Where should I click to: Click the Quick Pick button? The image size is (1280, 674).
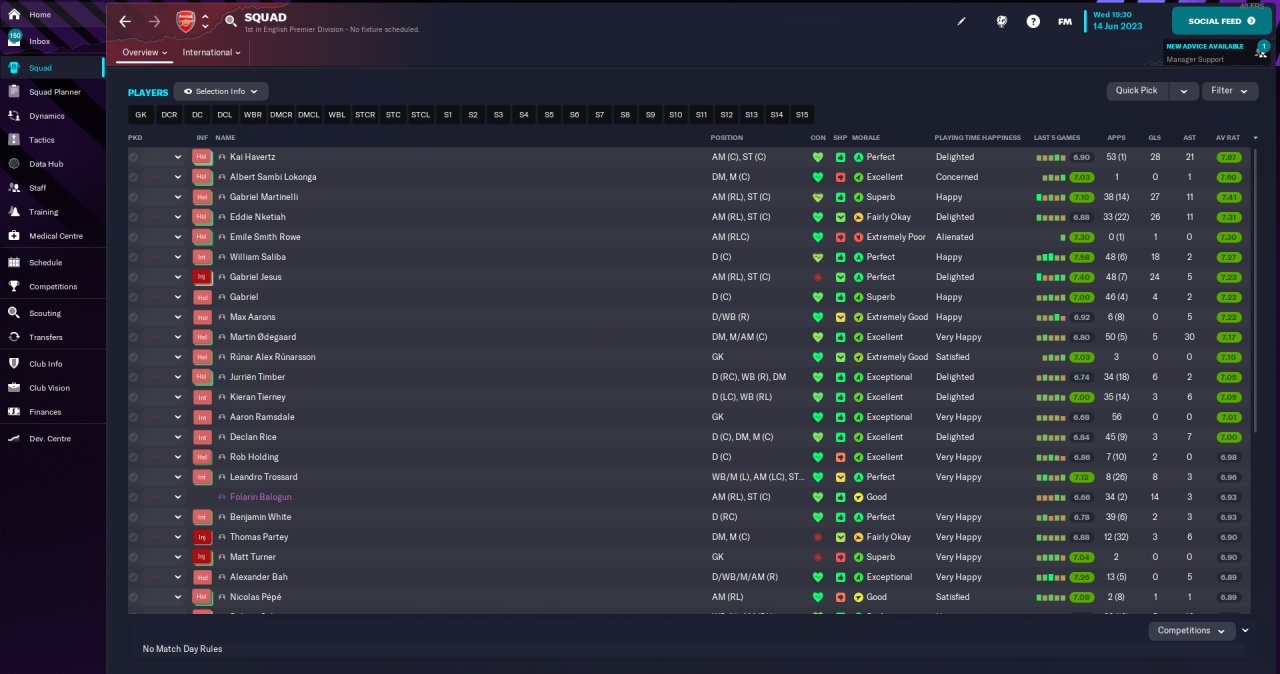click(x=1137, y=90)
